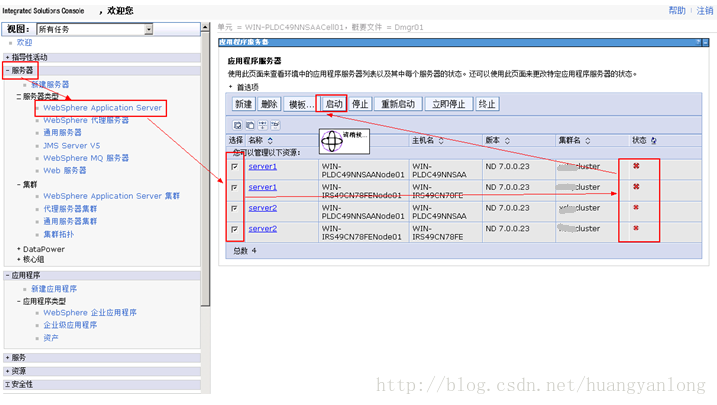Click the navigation pane vertical scrollbar

pos(206,169)
